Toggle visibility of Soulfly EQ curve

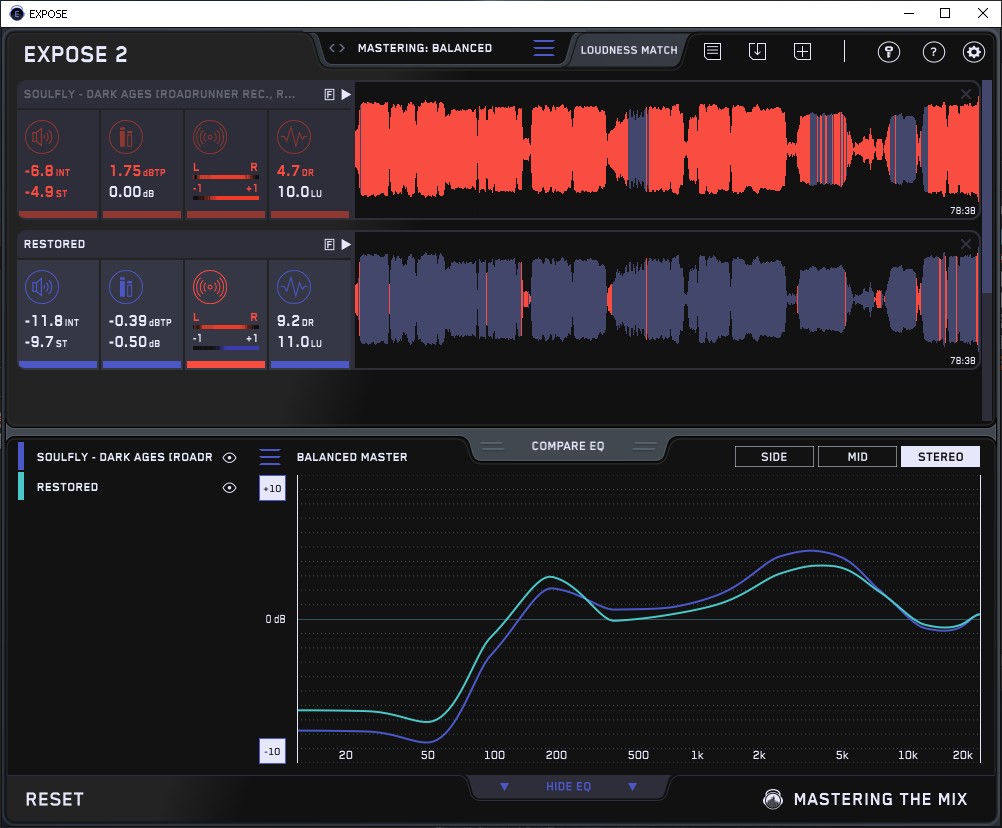pyautogui.click(x=229, y=457)
